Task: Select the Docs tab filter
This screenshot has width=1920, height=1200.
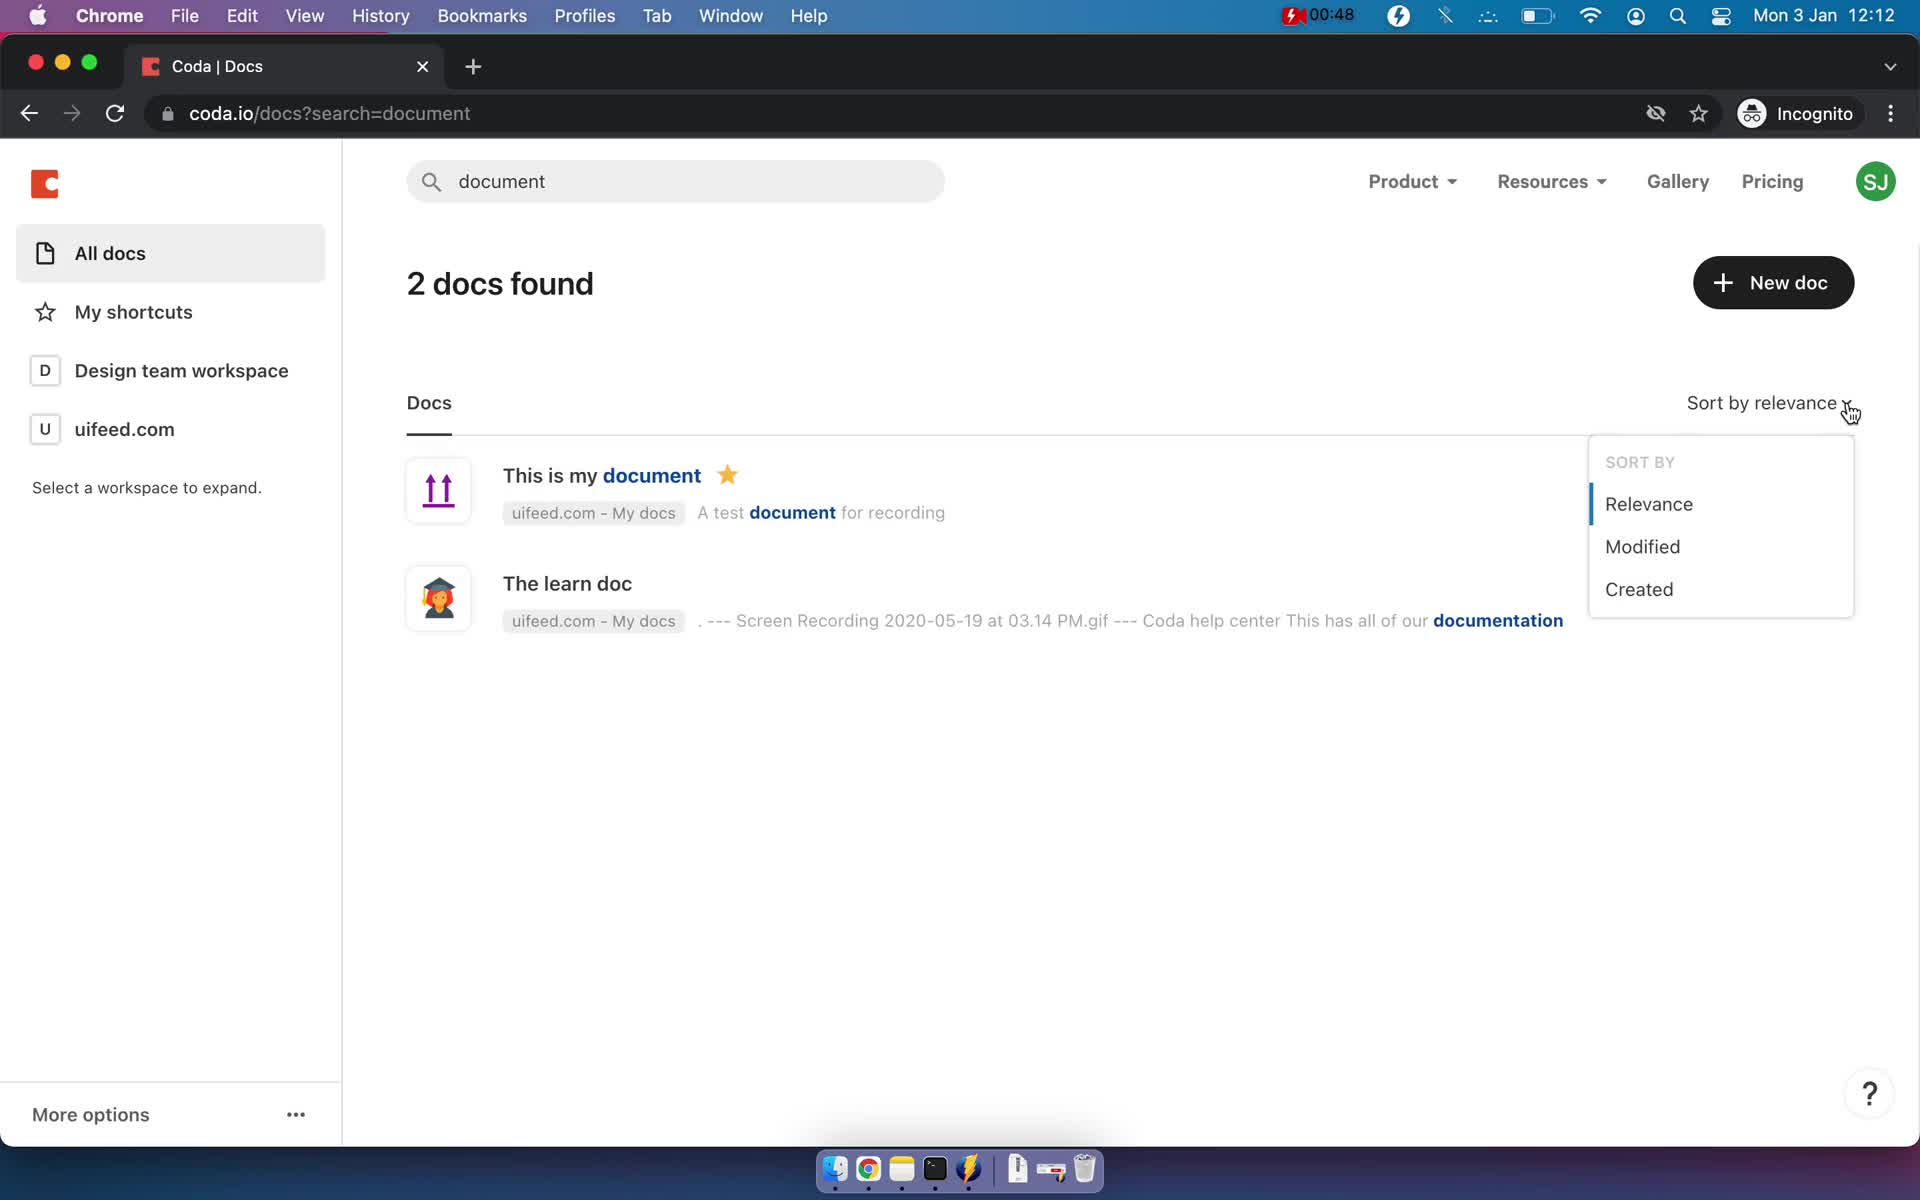Action: pos(429,402)
